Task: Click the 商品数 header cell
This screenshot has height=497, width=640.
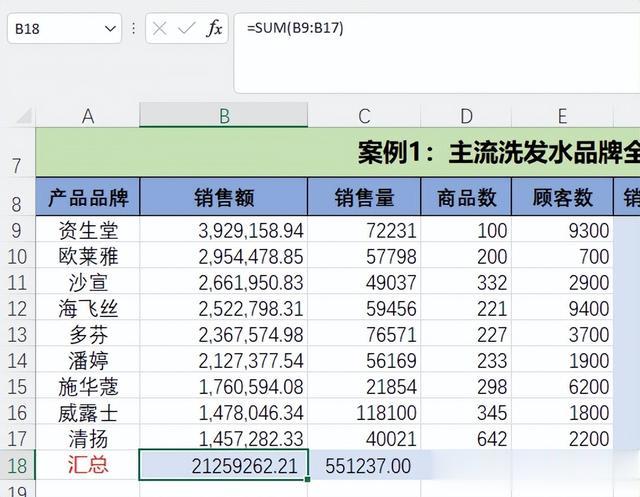Action: [x=466, y=196]
